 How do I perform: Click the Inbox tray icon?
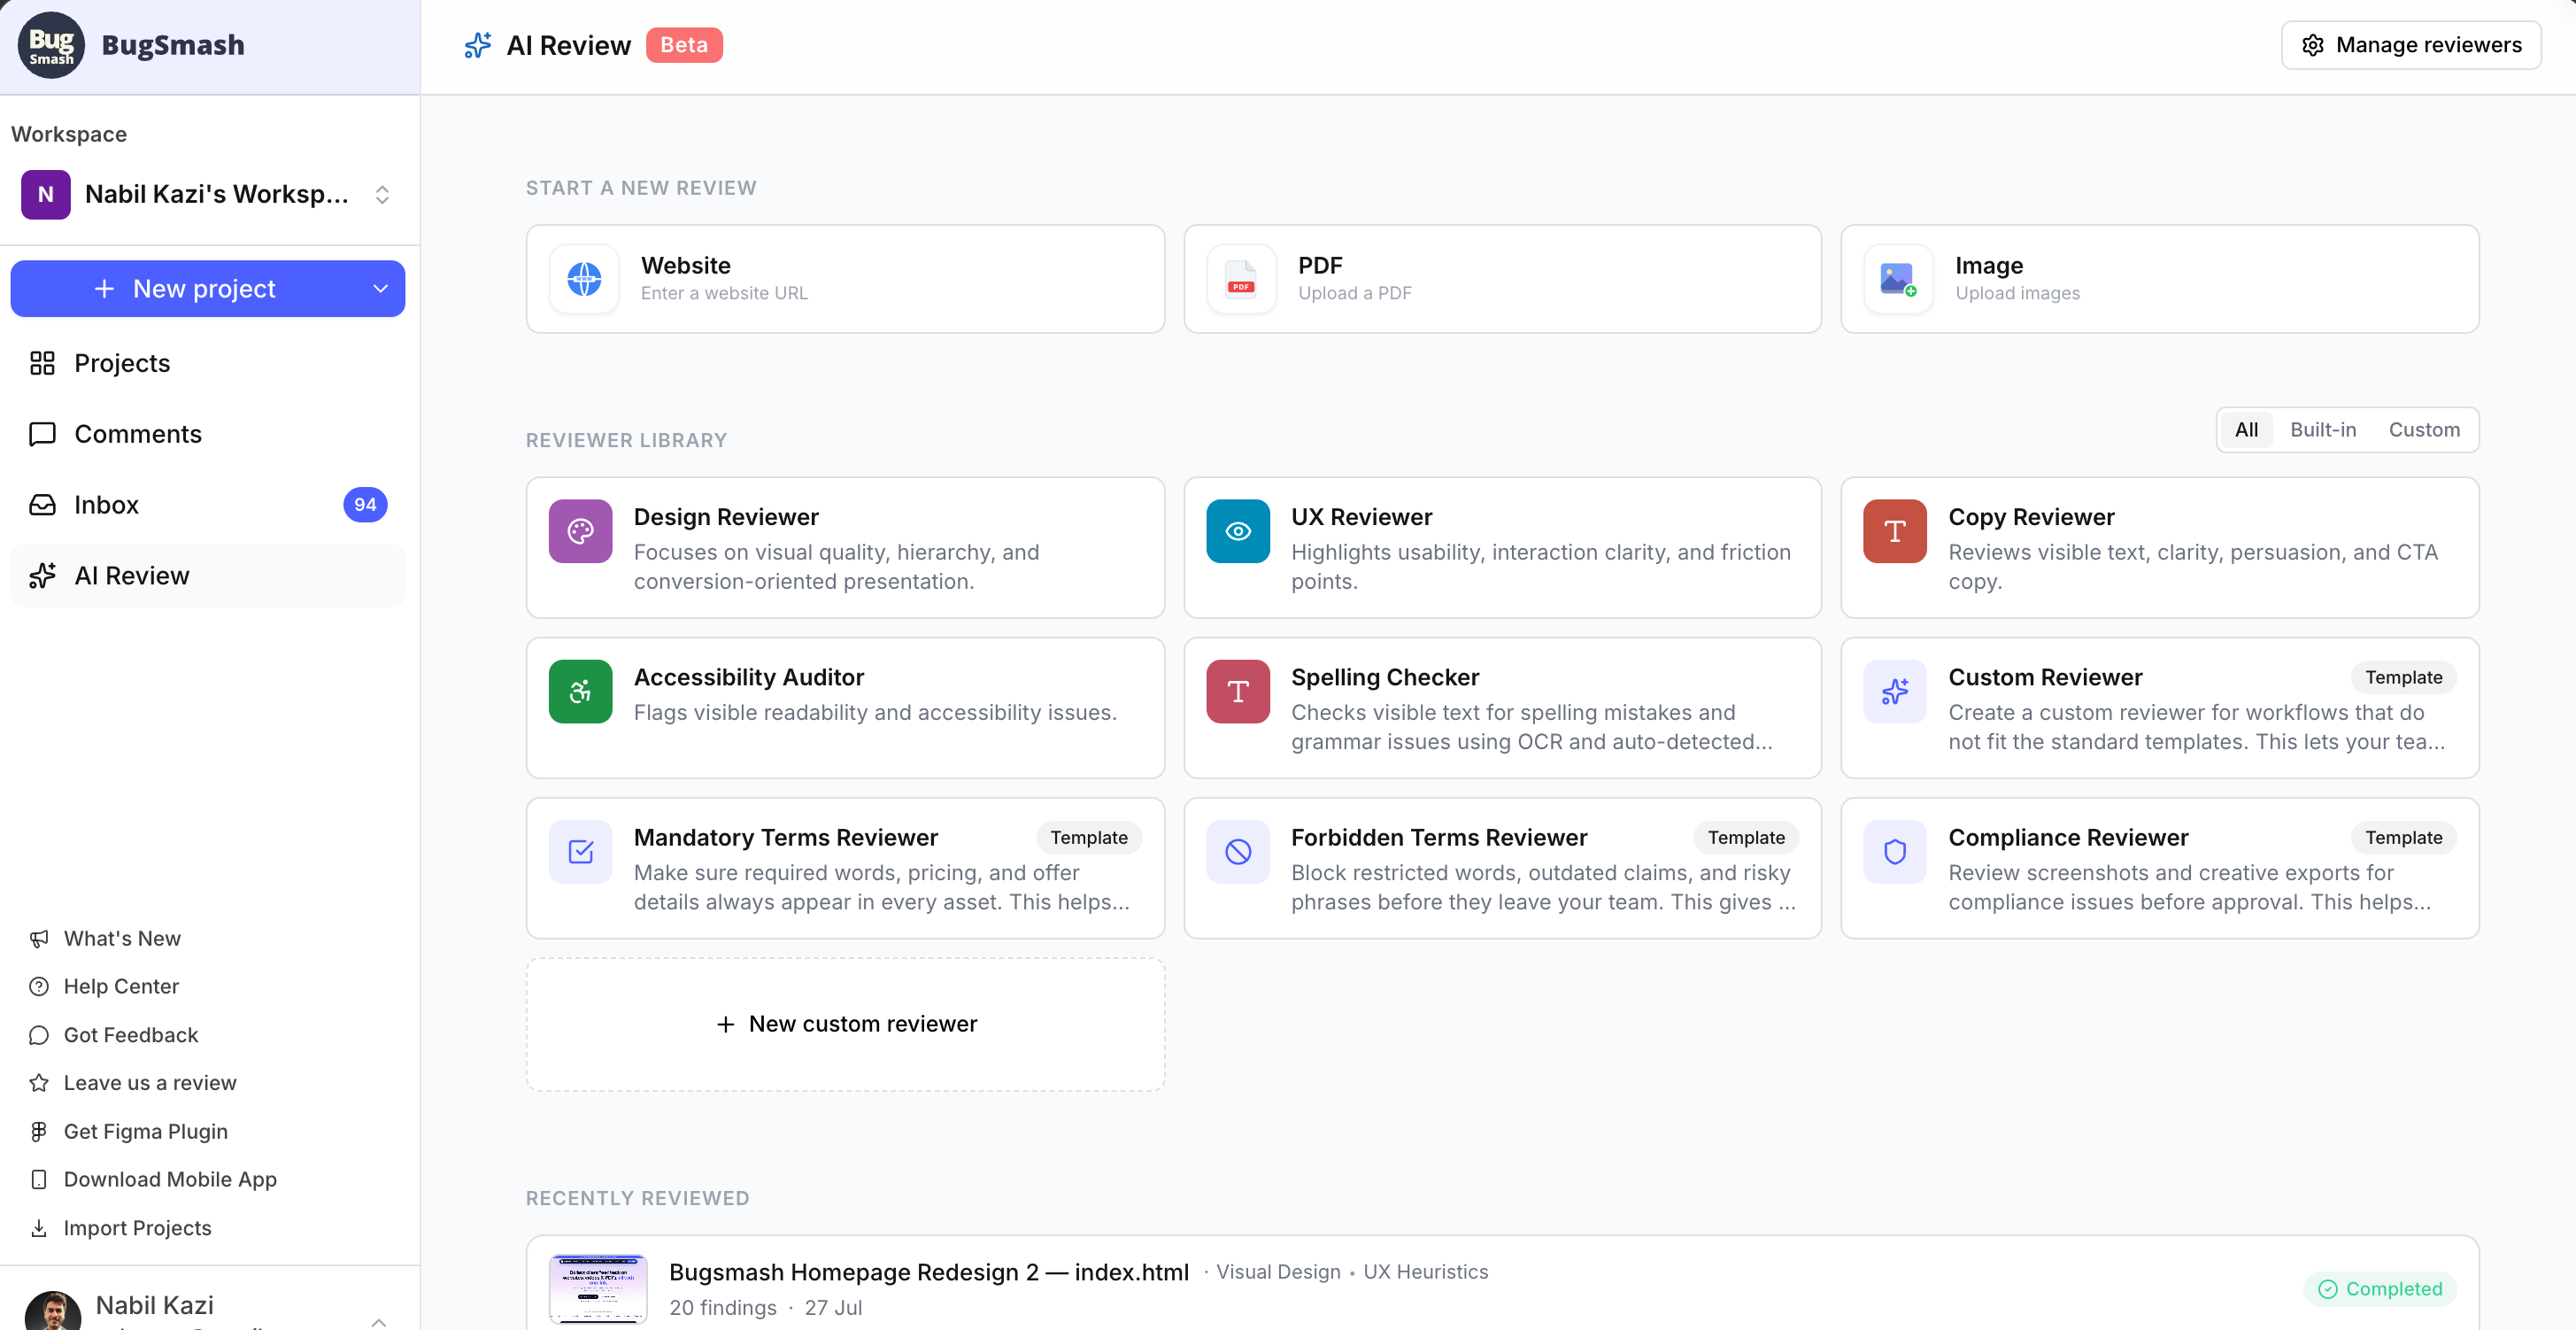click(x=42, y=505)
